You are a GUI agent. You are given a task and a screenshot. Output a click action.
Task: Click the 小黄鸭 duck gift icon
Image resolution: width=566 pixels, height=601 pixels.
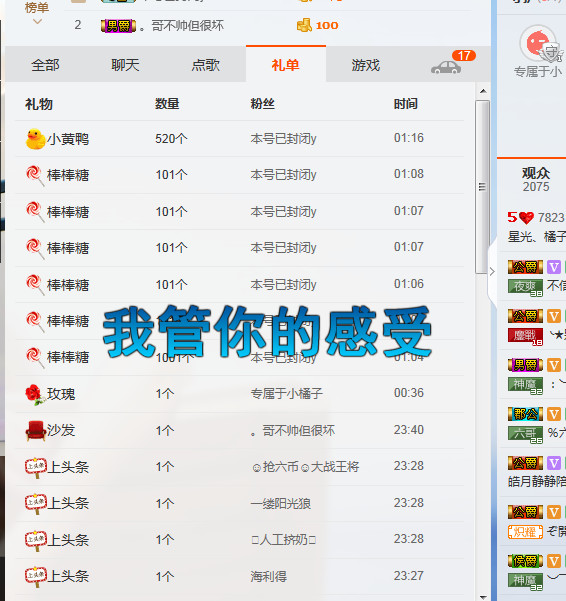click(x=35, y=139)
